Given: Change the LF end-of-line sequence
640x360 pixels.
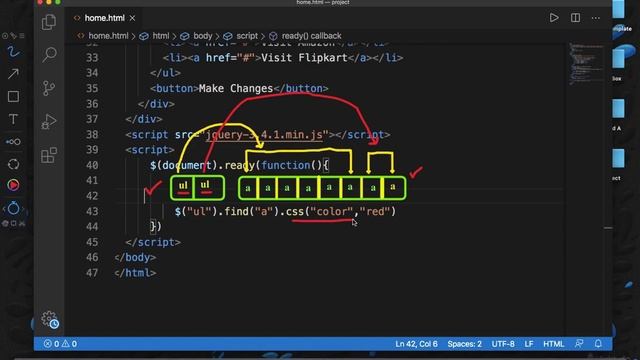Looking at the screenshot, I should pyautogui.click(x=529, y=344).
